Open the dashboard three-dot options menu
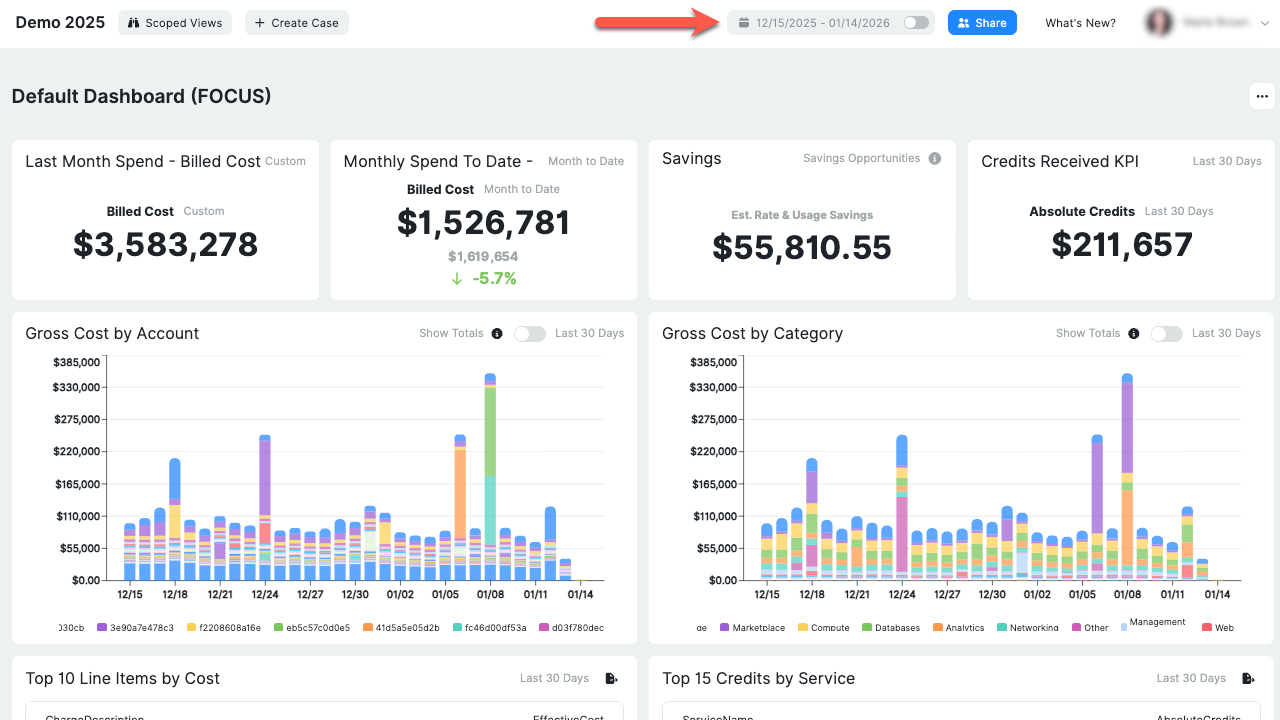 tap(1262, 96)
